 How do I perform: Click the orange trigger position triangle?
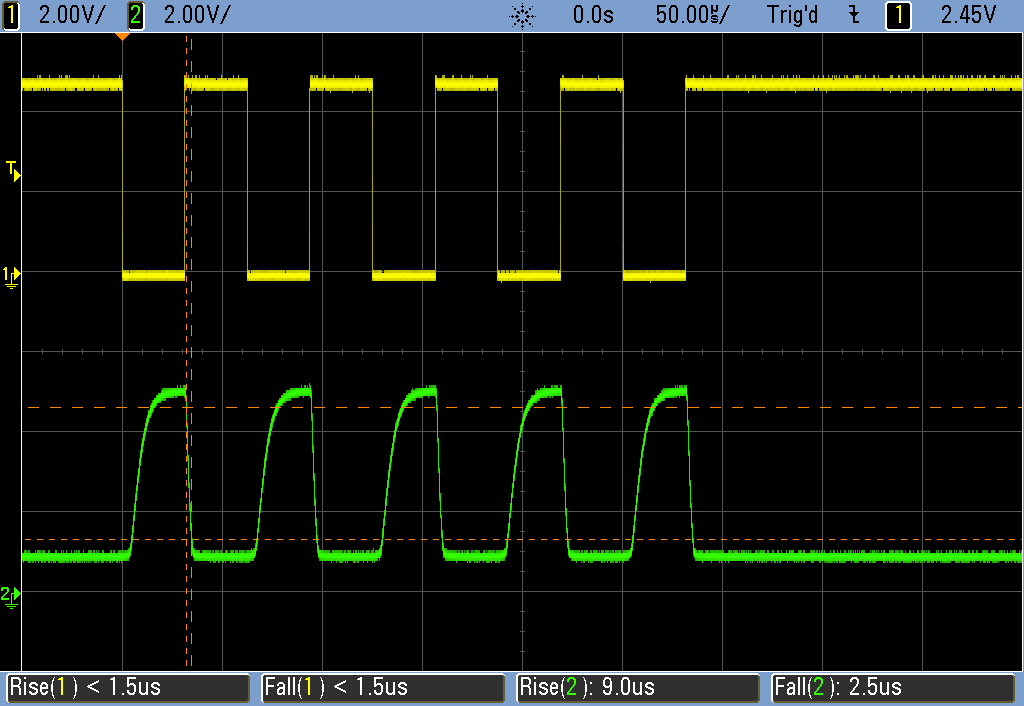122,37
